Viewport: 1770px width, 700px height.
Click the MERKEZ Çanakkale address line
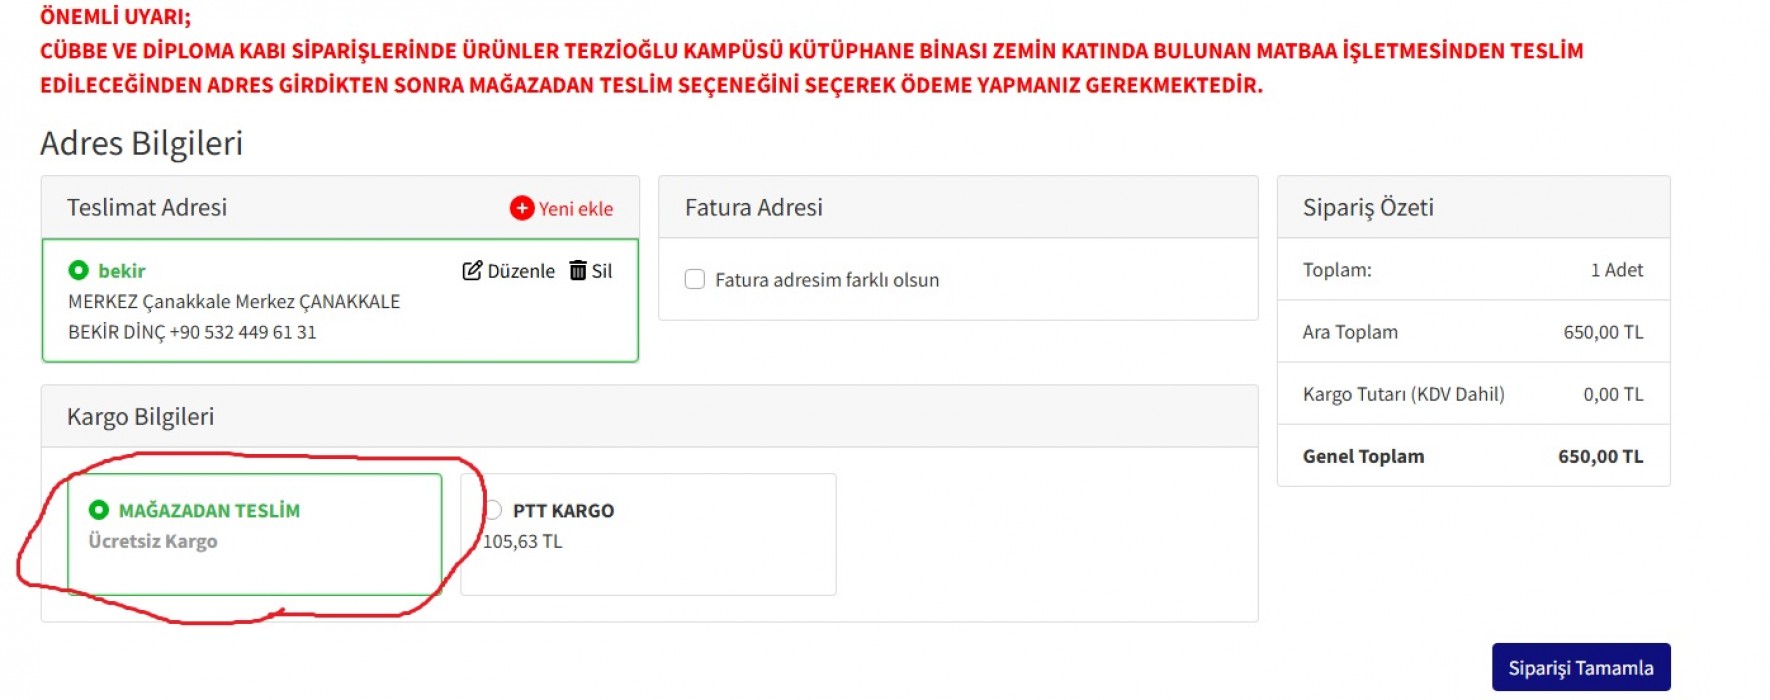pos(234,301)
